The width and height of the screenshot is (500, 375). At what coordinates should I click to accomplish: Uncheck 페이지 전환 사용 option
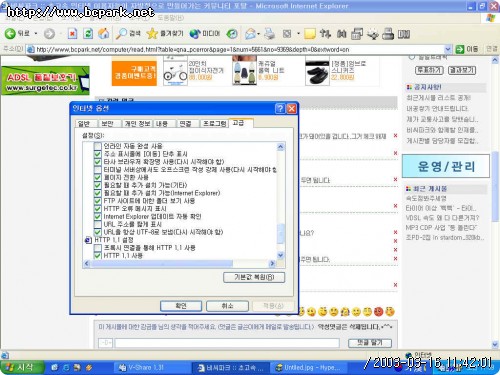(x=97, y=177)
